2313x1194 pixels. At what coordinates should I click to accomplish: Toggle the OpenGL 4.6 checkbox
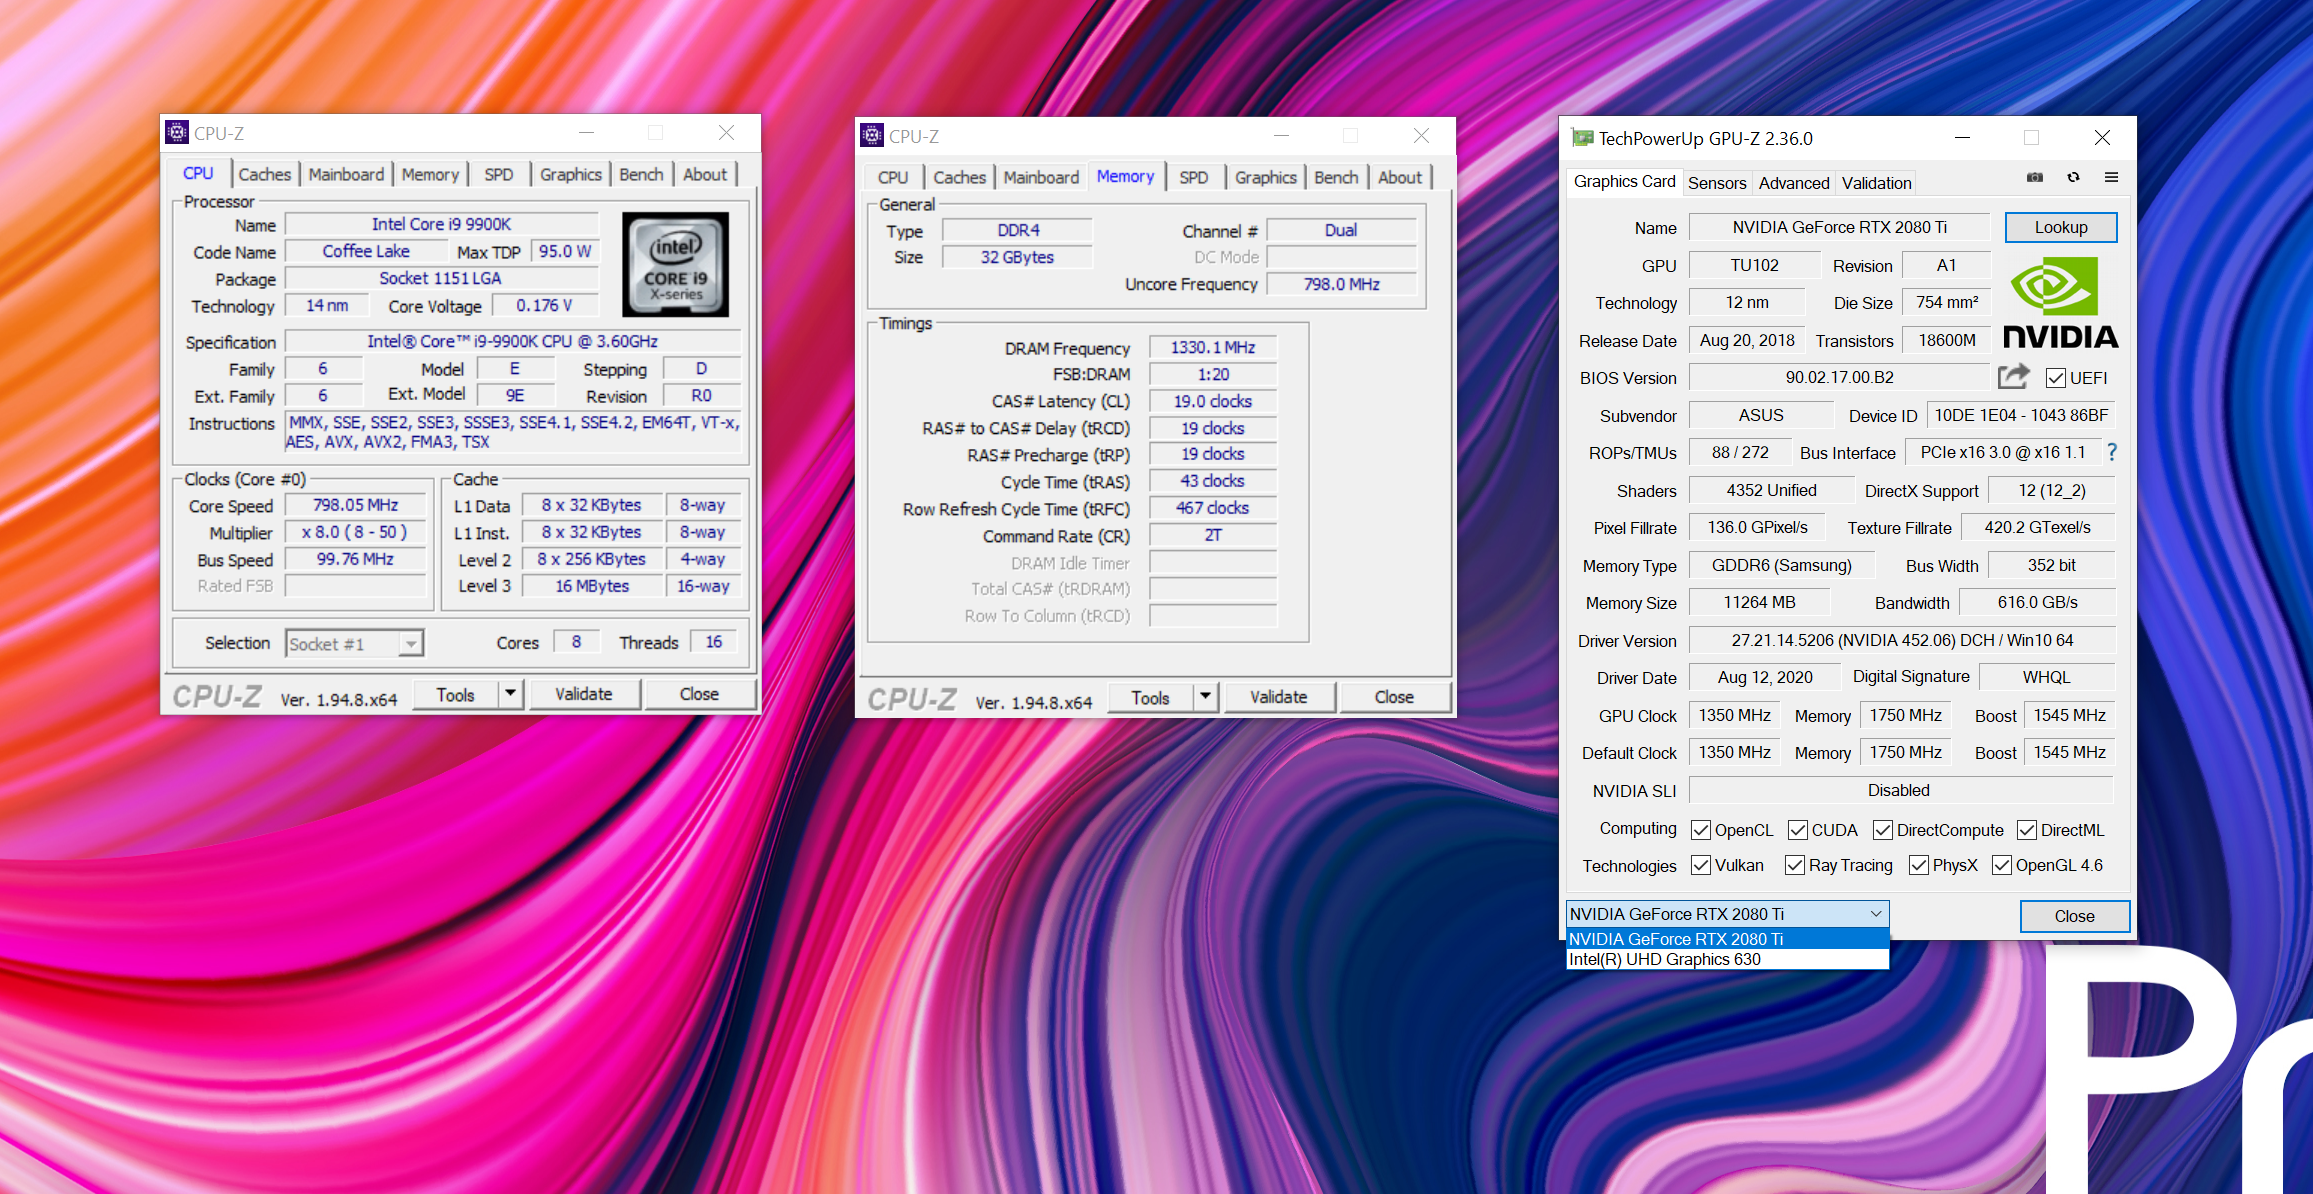click(x=2002, y=865)
